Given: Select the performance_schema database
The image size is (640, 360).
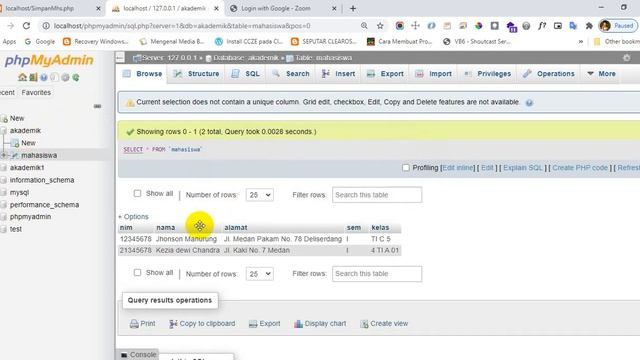Looking at the screenshot, I should pyautogui.click(x=44, y=205).
